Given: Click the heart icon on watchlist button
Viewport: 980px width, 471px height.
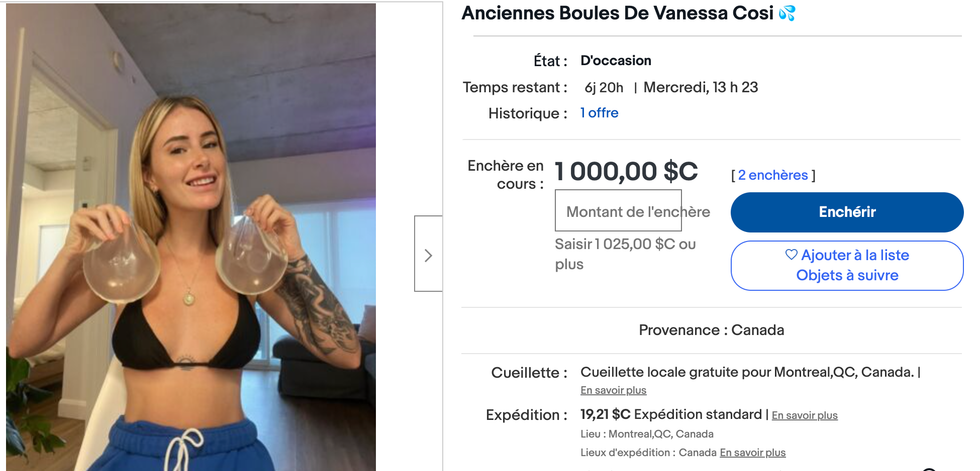Looking at the screenshot, I should pos(791,255).
